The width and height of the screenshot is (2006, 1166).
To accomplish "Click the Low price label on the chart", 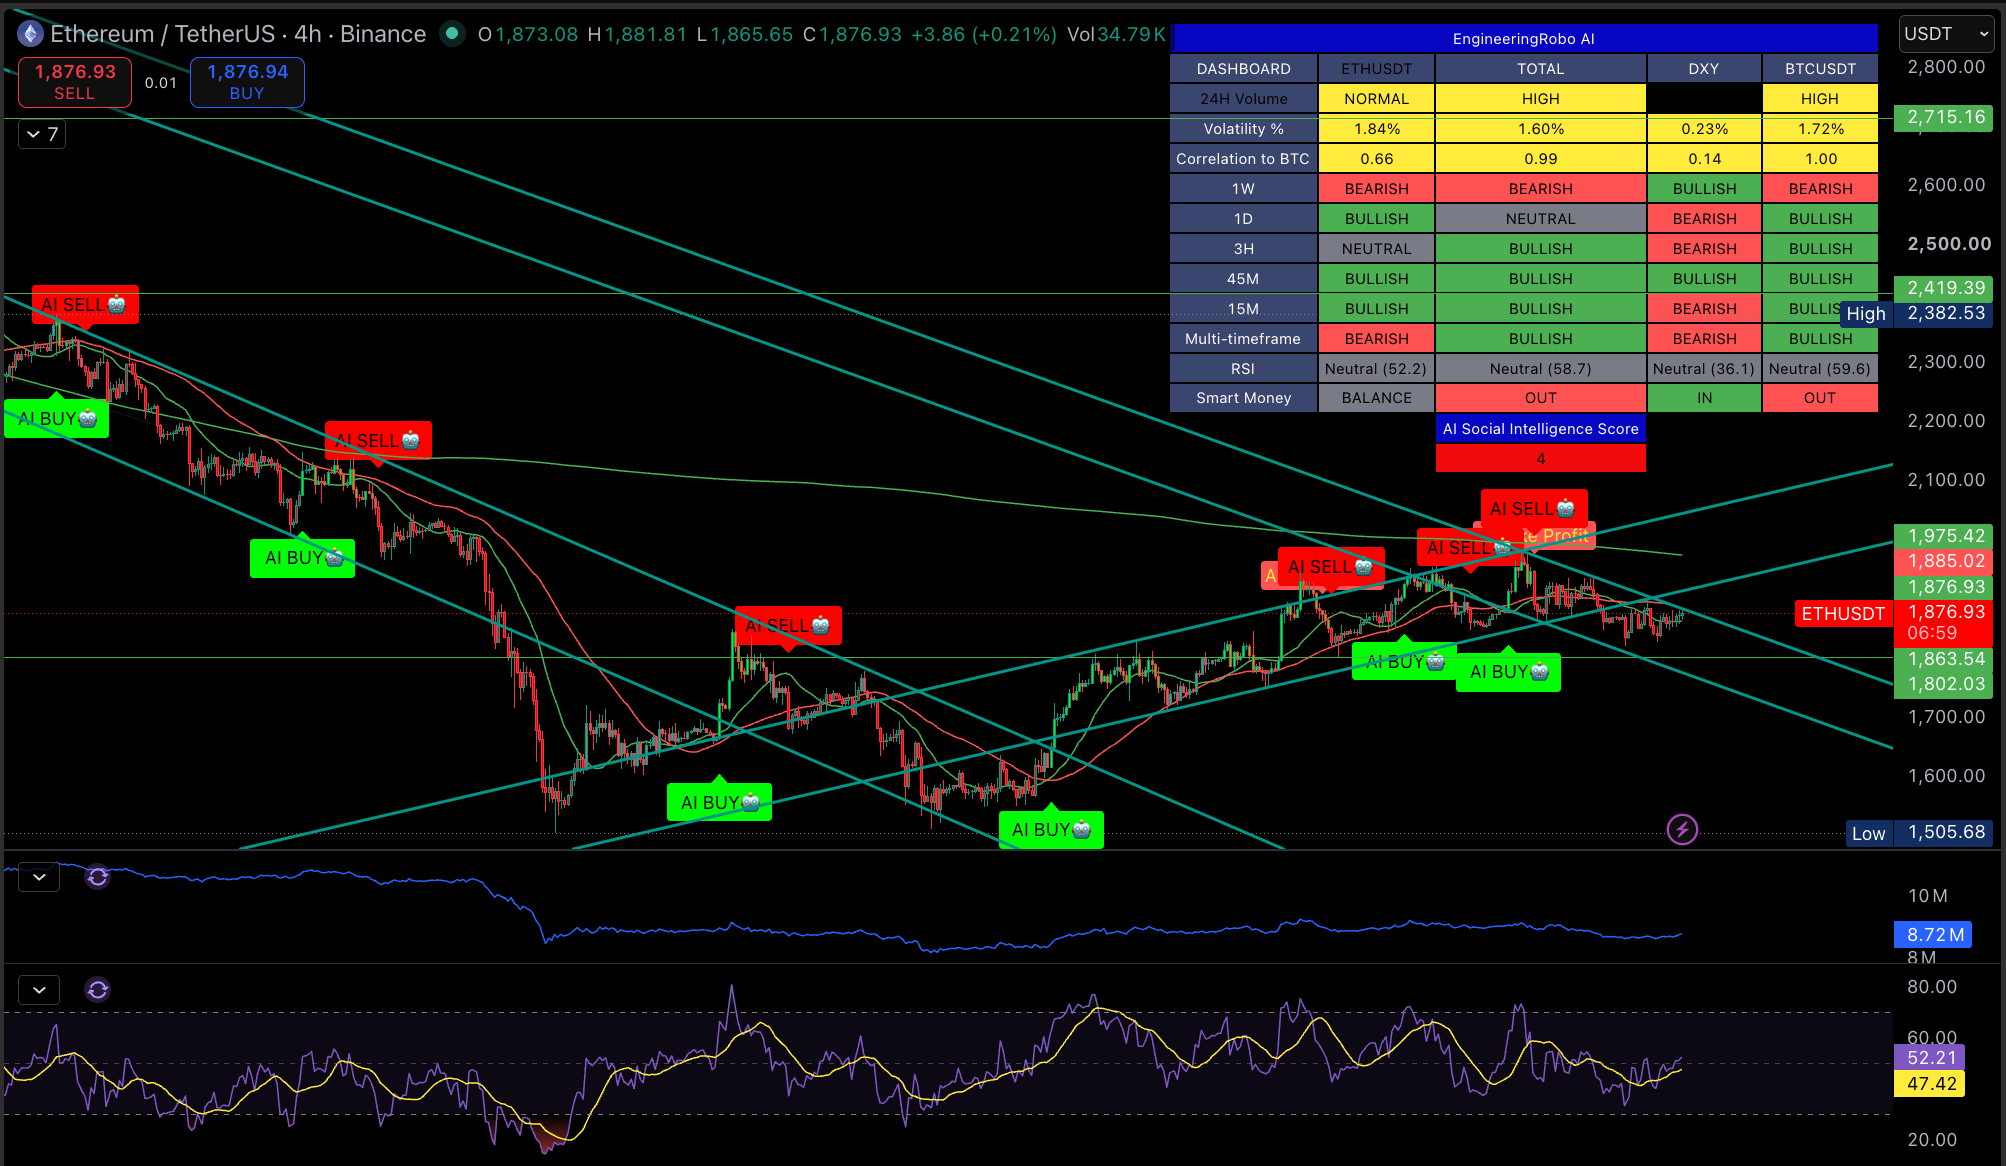I will (x=1868, y=833).
